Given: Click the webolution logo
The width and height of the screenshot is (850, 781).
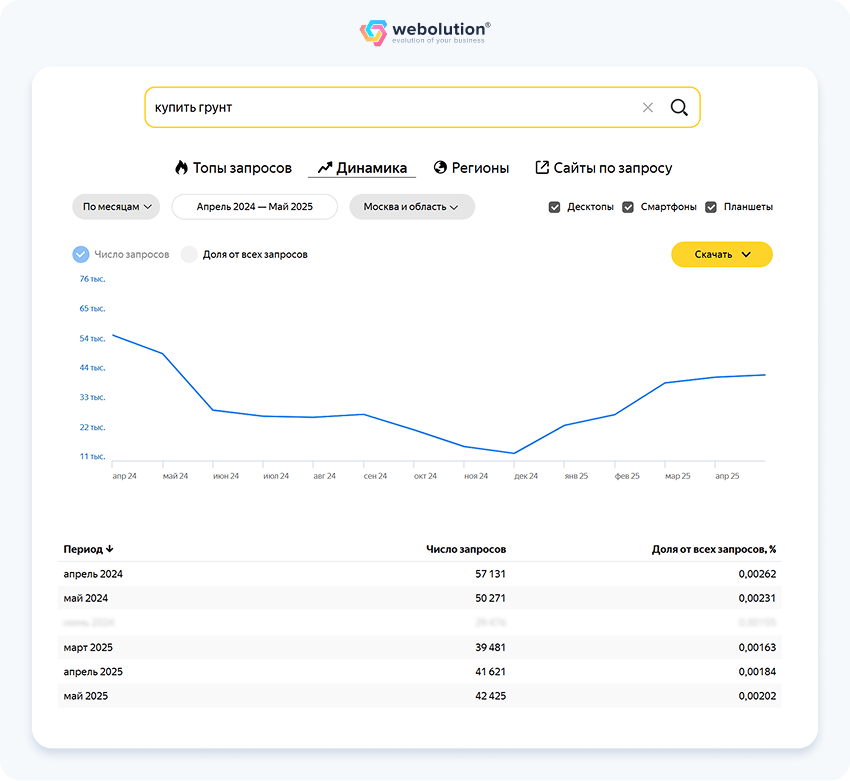Looking at the screenshot, I should pyautogui.click(x=425, y=33).
